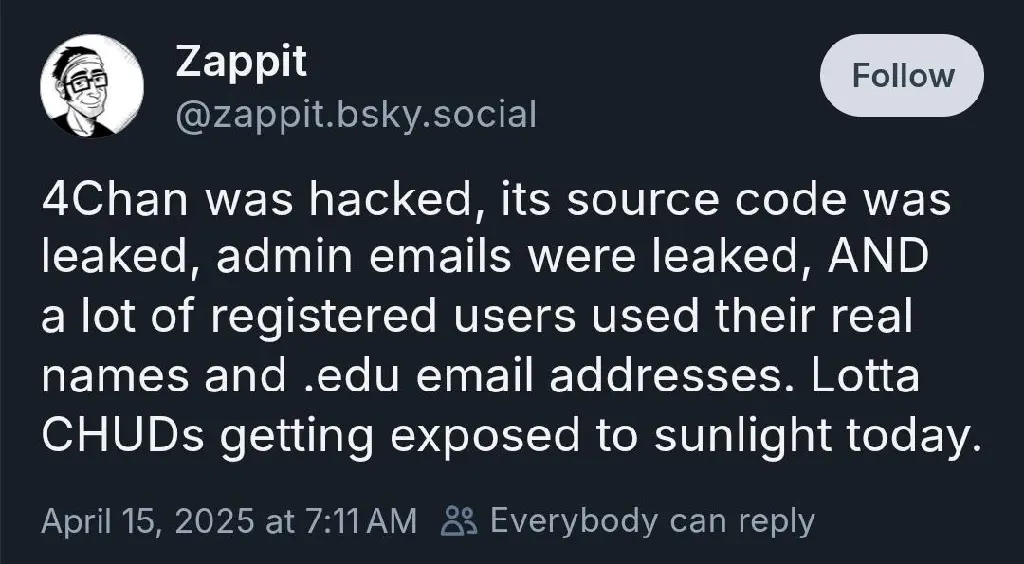Click the word 4Chan in the post
Image resolution: width=1024 pixels, height=564 pixels.
114,199
